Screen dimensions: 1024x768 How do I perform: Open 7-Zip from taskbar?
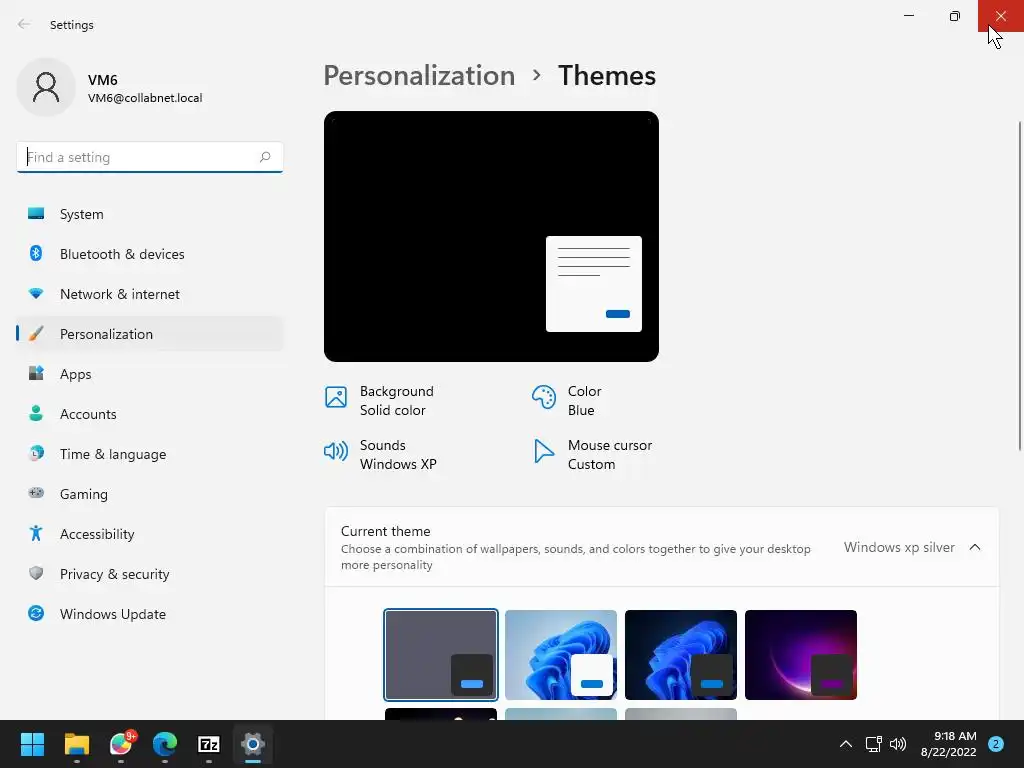point(209,744)
